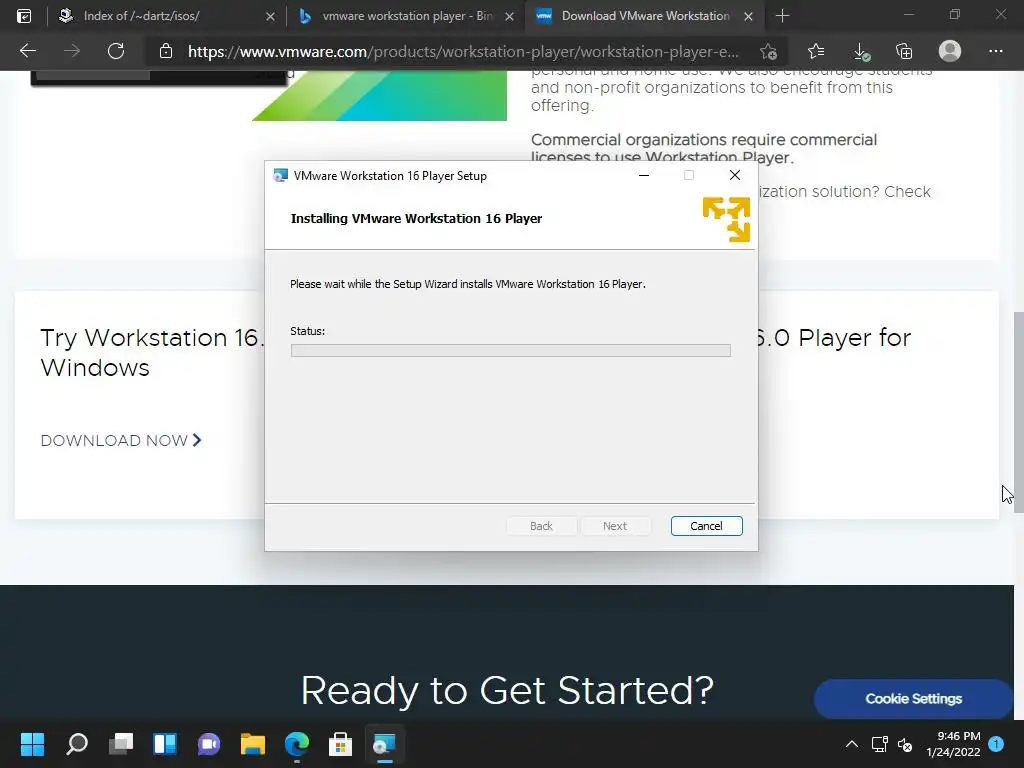Screen dimensions: 1024x768
Task: Show hidden system tray icons
Action: pos(852,744)
